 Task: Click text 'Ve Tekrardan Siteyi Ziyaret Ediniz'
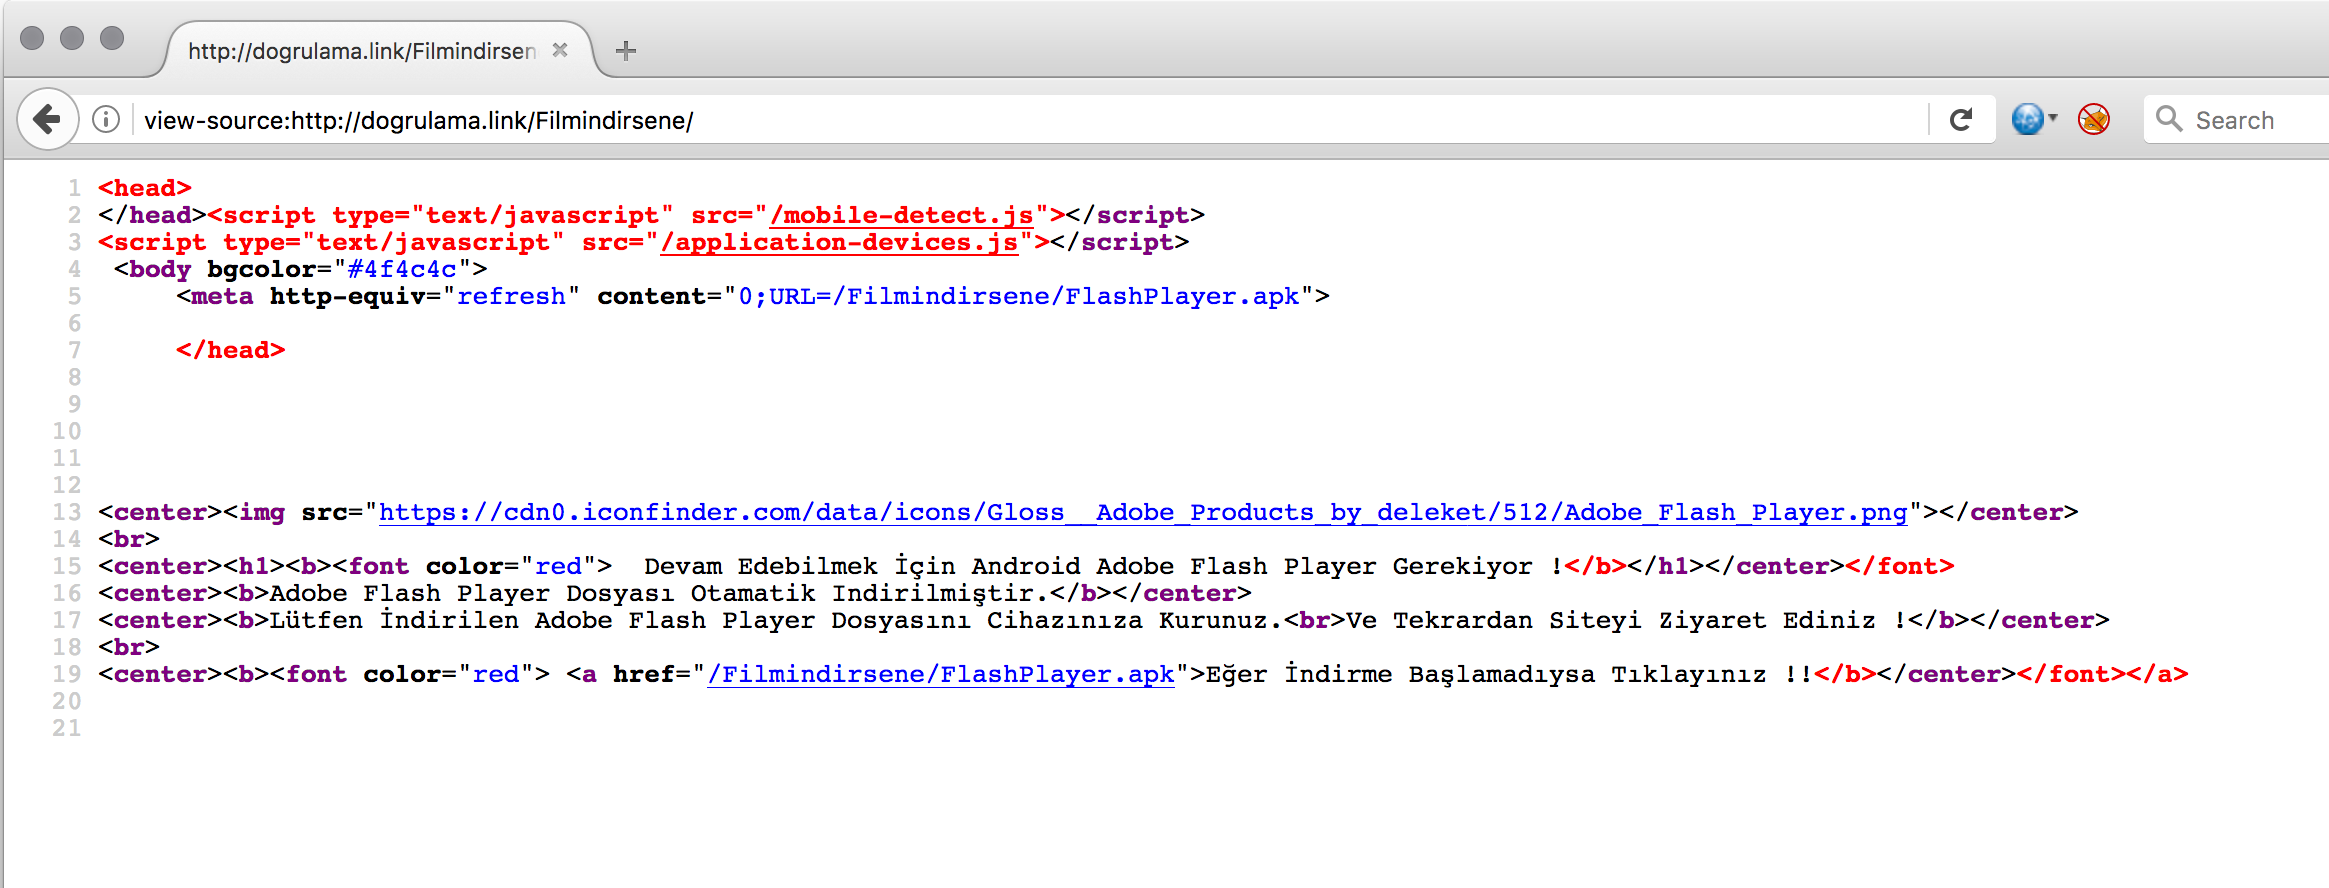(1611, 620)
